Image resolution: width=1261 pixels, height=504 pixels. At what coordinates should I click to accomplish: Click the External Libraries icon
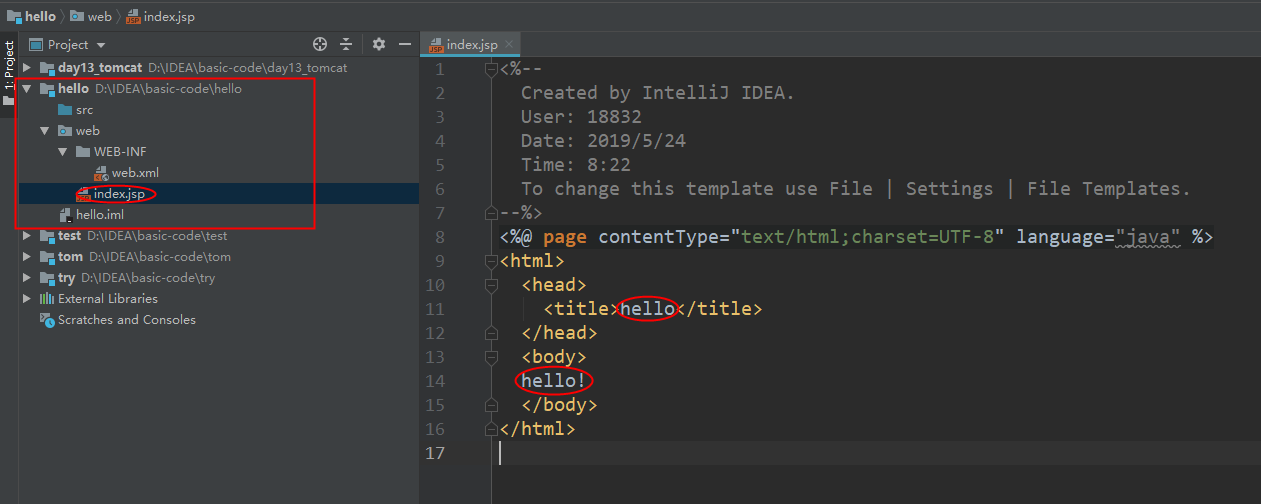coord(47,299)
